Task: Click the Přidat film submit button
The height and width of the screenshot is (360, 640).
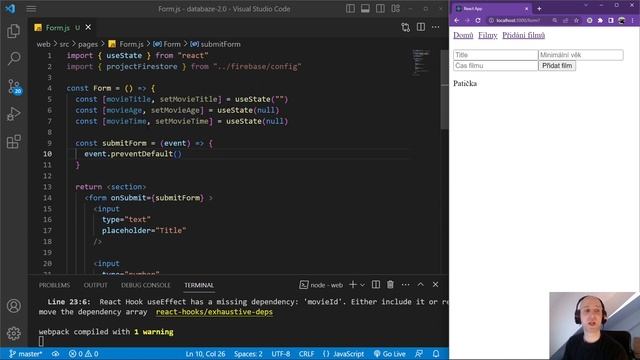Action: coord(557,66)
